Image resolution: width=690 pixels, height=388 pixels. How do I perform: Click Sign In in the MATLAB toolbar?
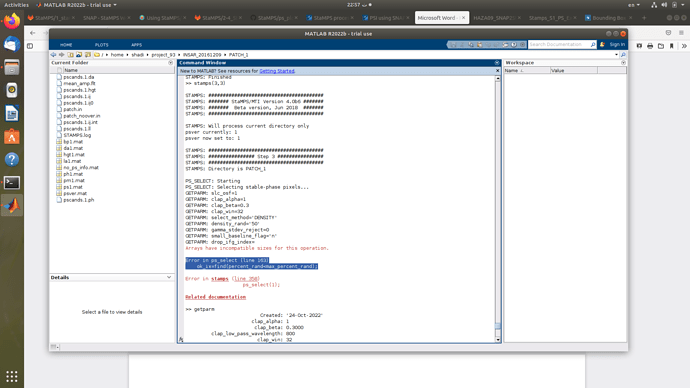click(x=617, y=44)
